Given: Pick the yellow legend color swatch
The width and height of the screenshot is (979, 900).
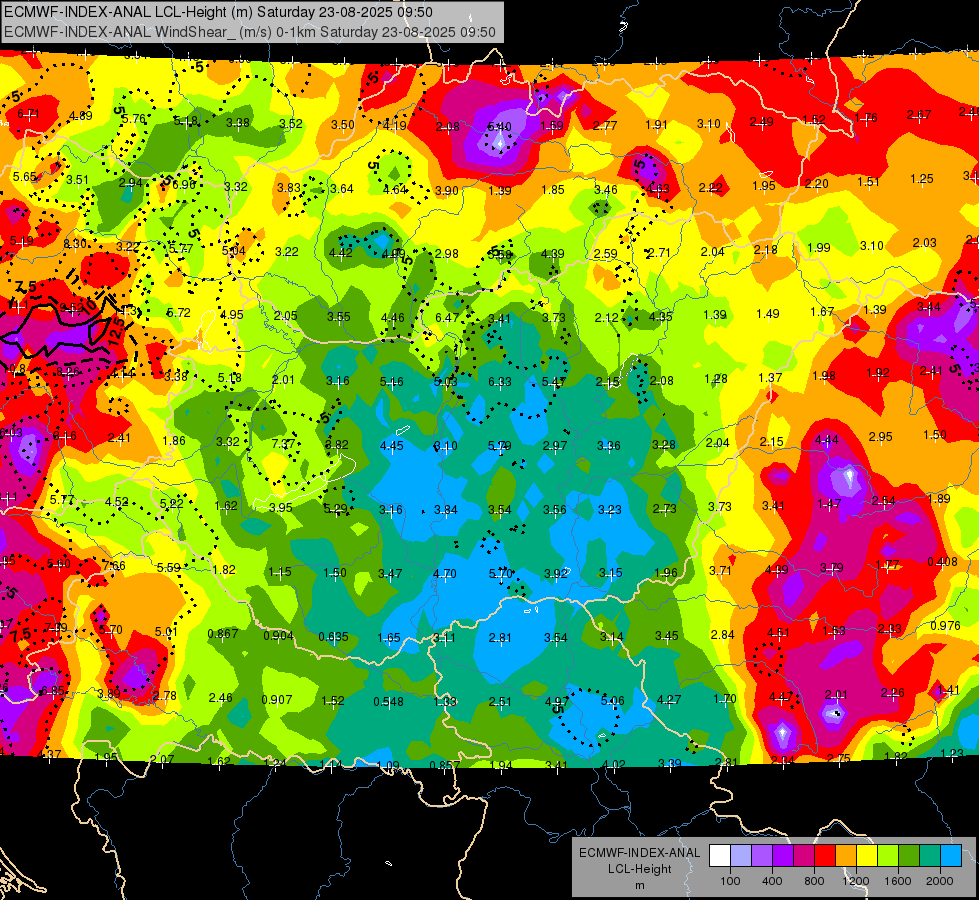Looking at the screenshot, I should [x=867, y=856].
